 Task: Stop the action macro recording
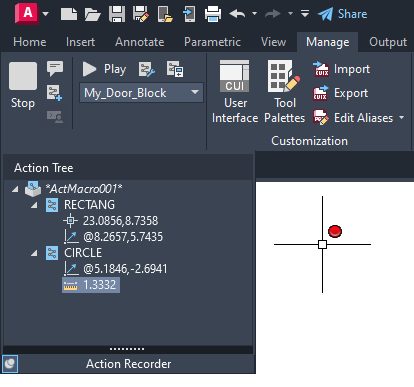[x=23, y=85]
